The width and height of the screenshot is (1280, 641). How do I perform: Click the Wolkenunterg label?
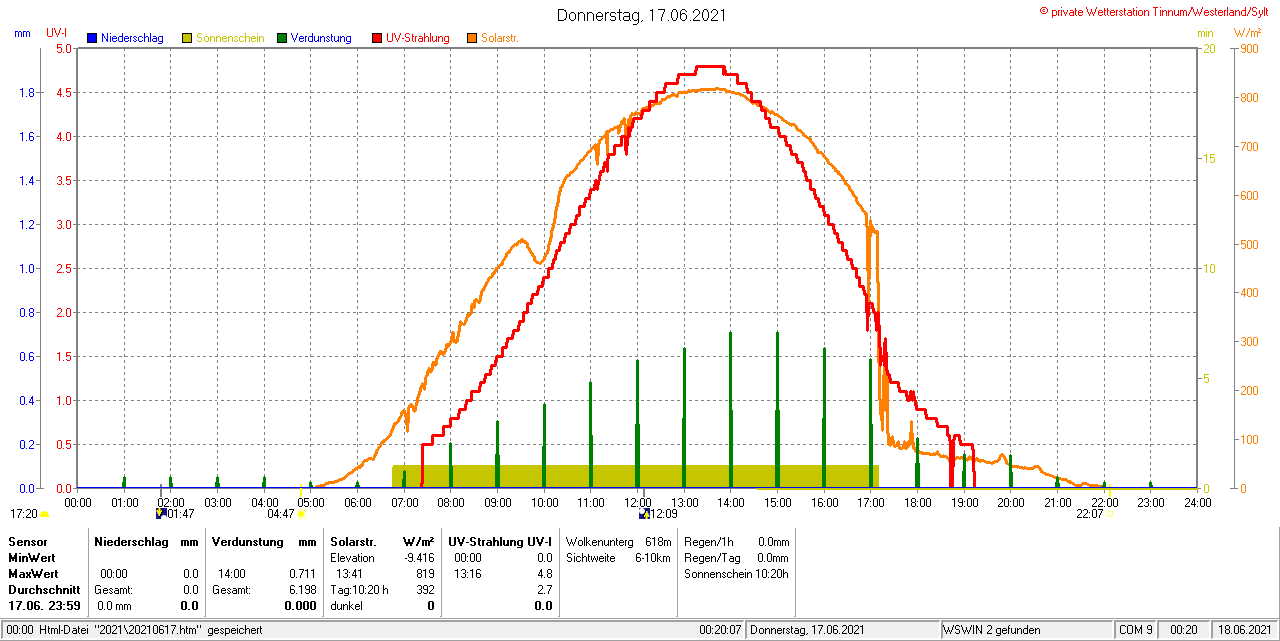tap(600, 541)
